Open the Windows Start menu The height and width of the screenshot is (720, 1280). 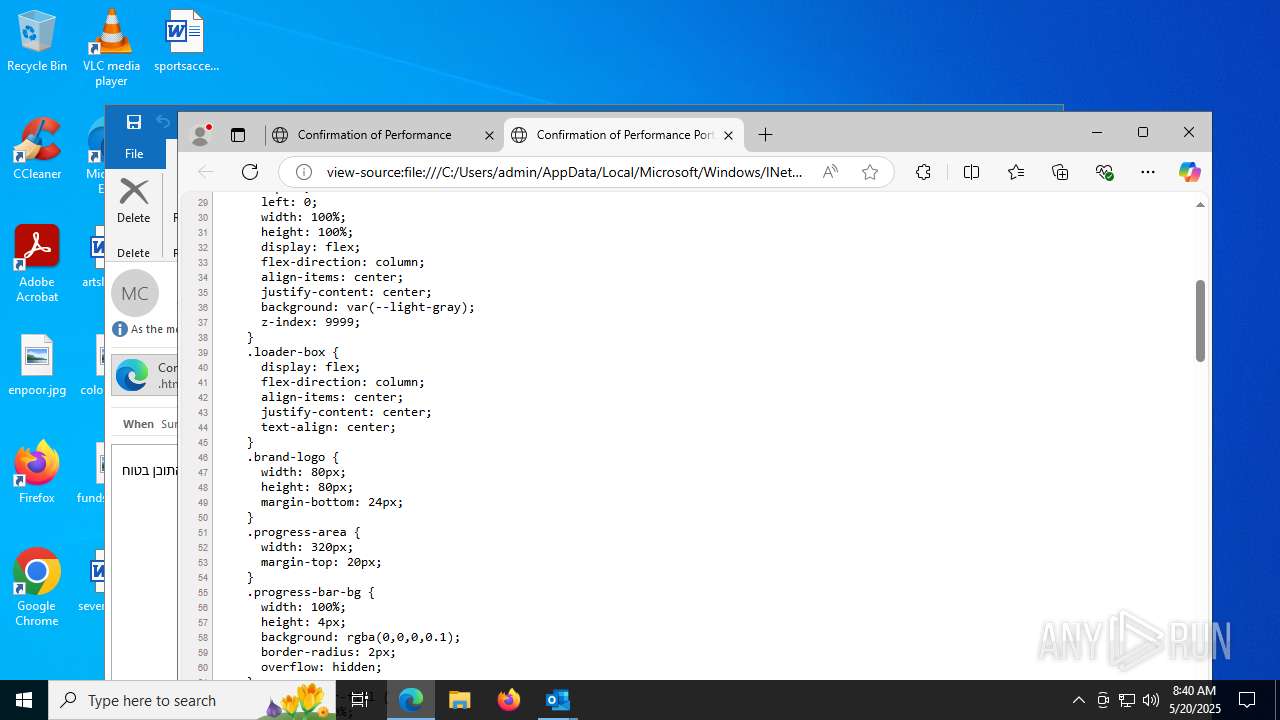pyautogui.click(x=24, y=700)
